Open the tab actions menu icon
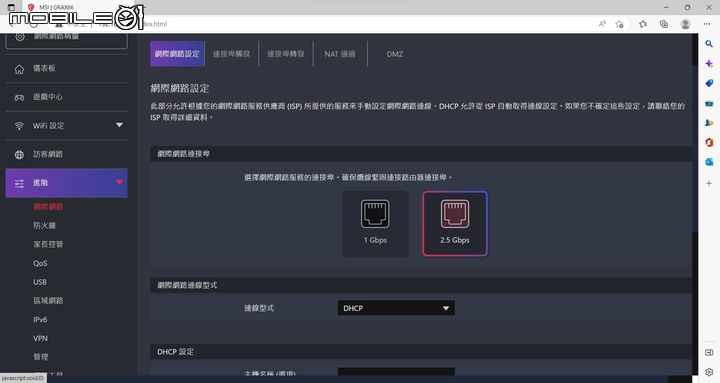This screenshot has width=720, height=383. tap(11, 7)
